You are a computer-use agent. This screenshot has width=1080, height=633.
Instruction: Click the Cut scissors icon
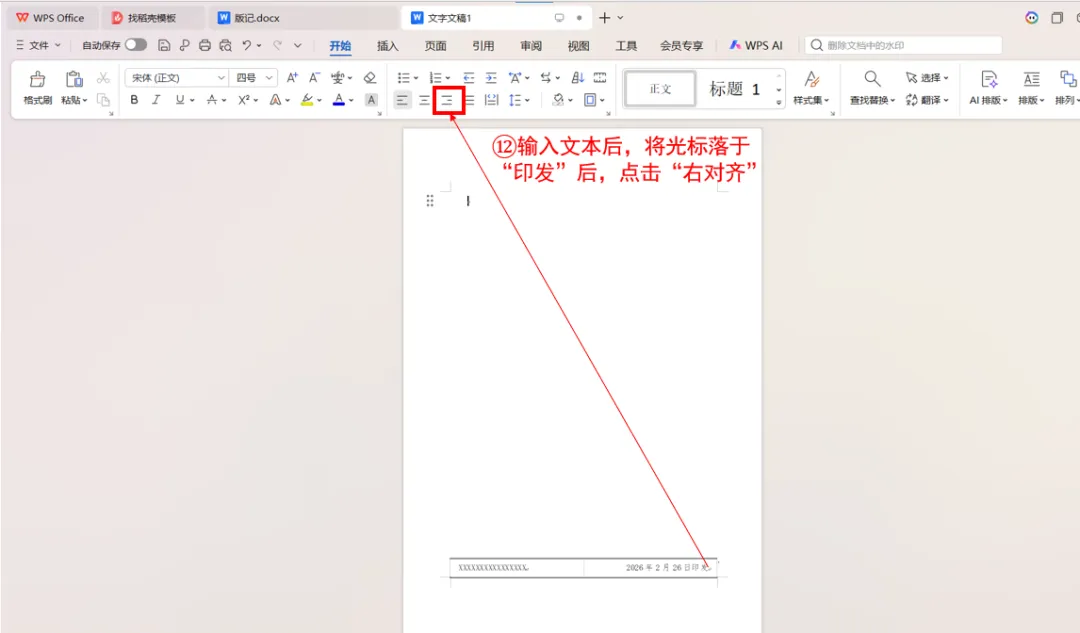click(103, 78)
